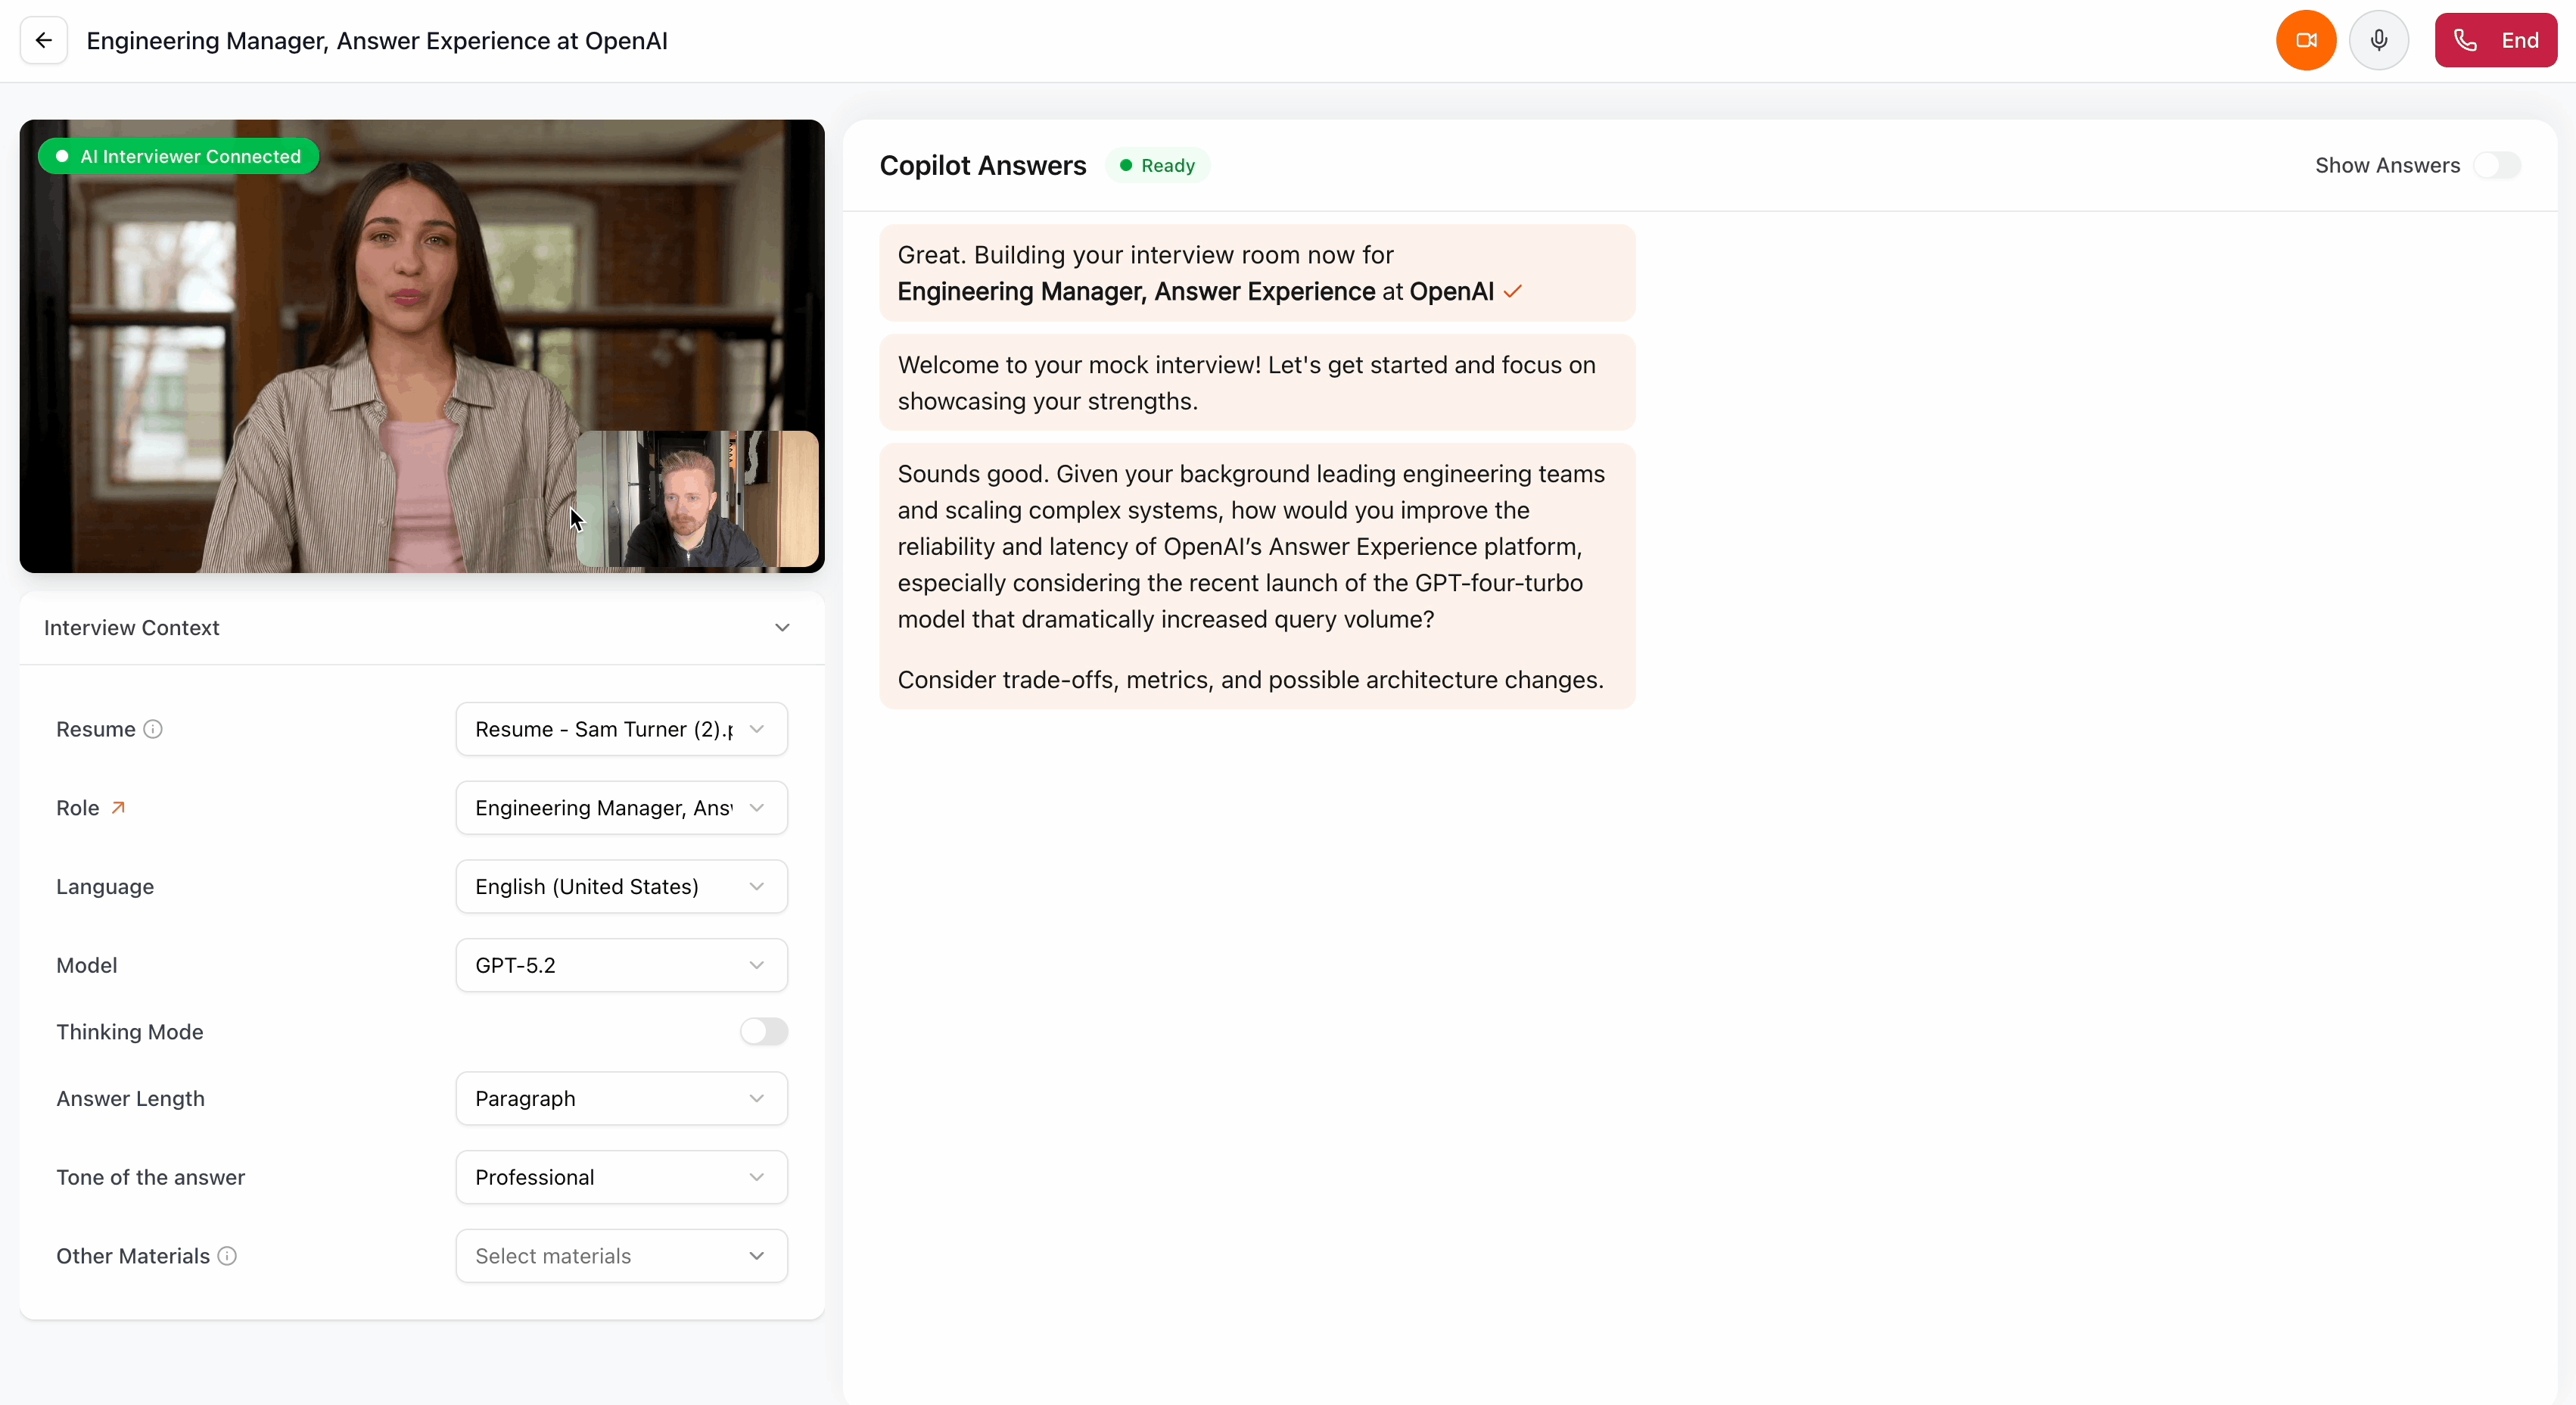
Task: Collapse the Interview Context section
Action: click(x=782, y=627)
